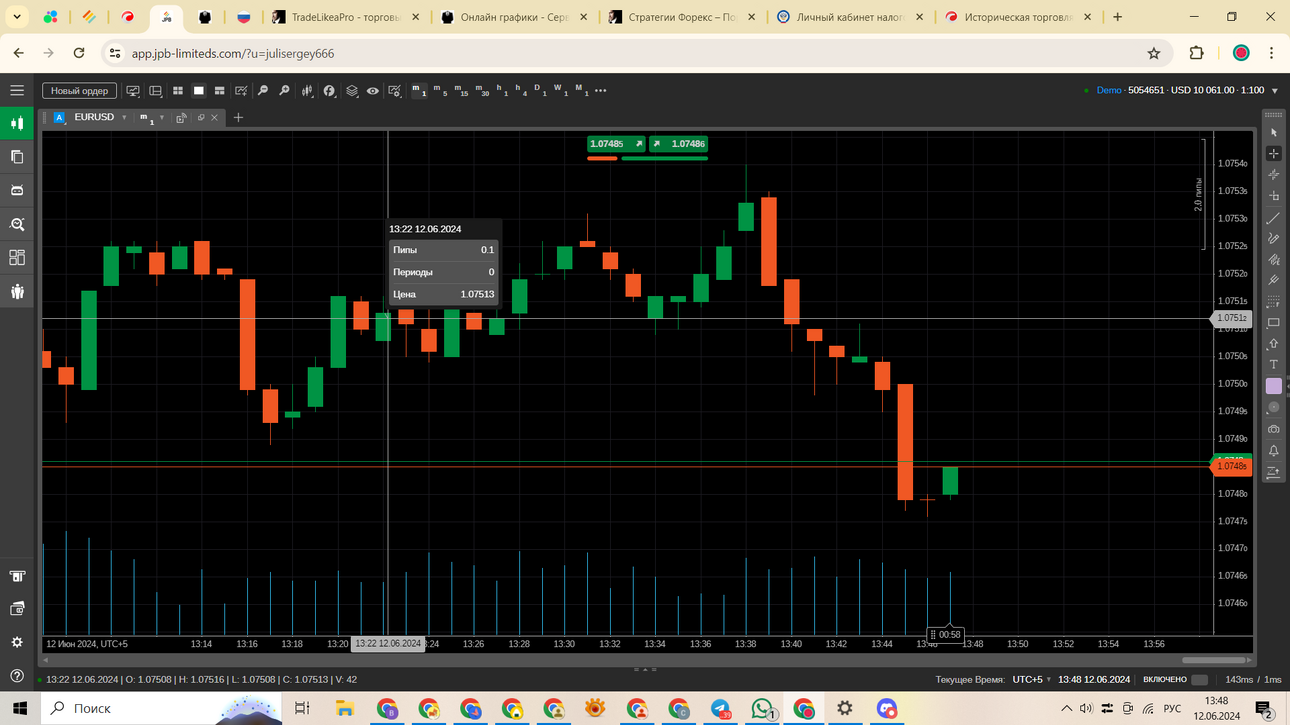Select the rectangle shape drawing tool

[1273, 323]
